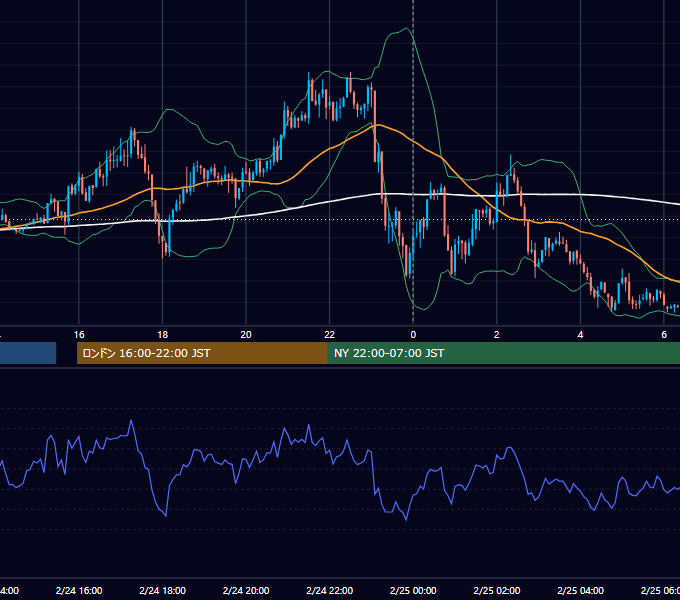Click the 2/24 16:00 date label
Viewport: 680px width, 600px height.
coord(79,590)
